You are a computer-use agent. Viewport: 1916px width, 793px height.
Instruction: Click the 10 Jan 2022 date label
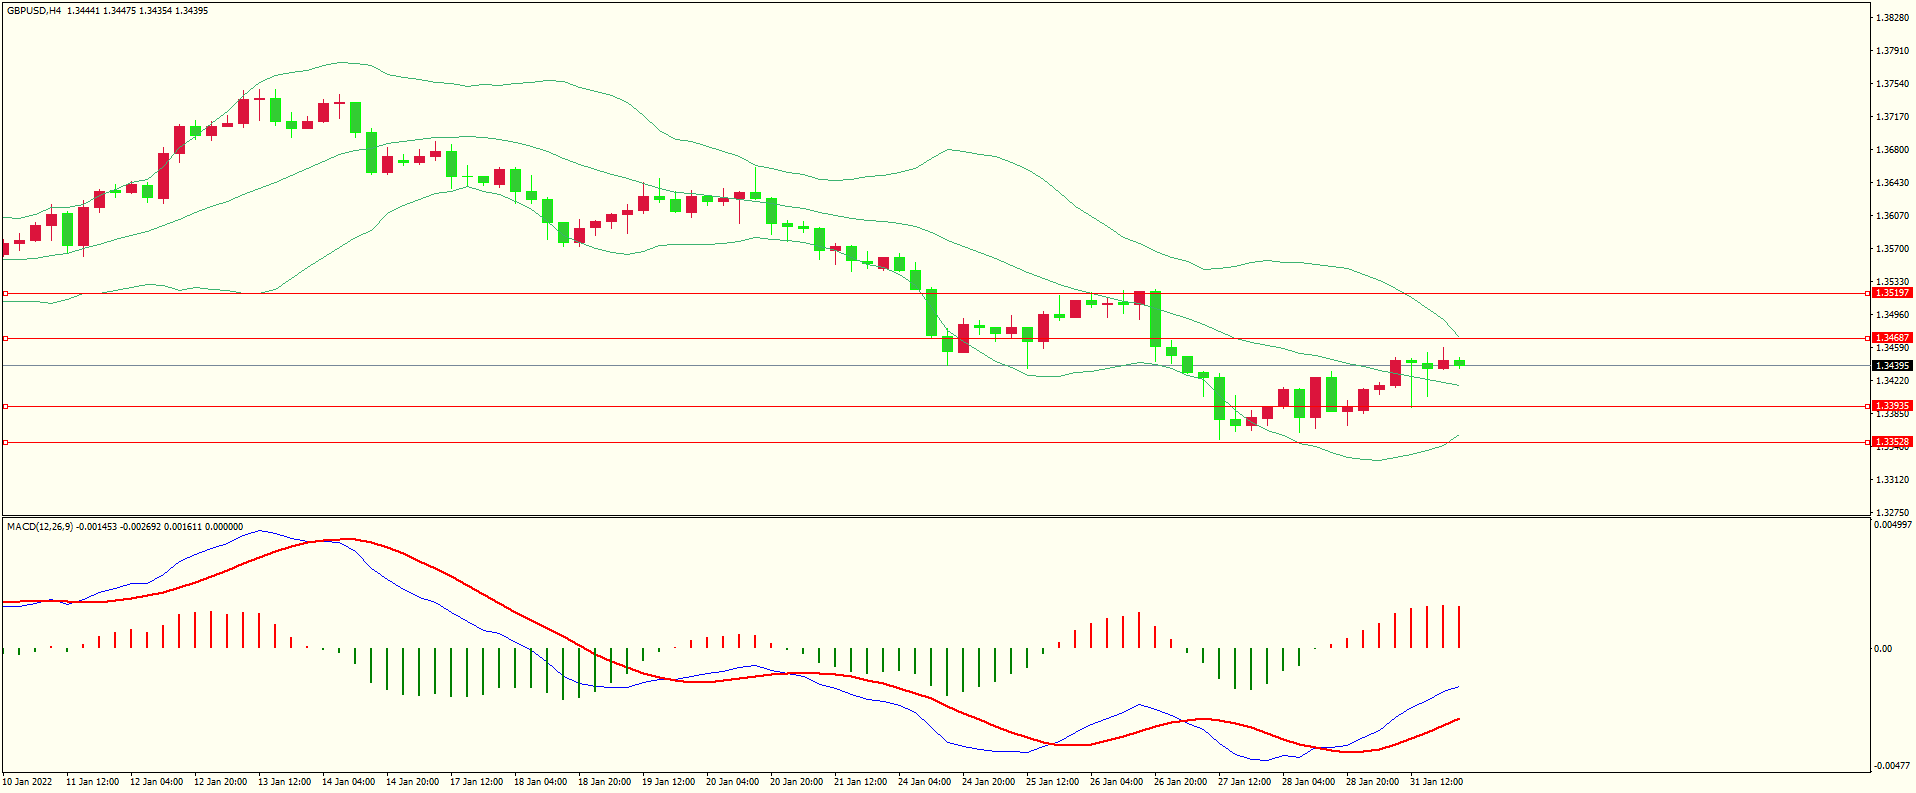(28, 782)
